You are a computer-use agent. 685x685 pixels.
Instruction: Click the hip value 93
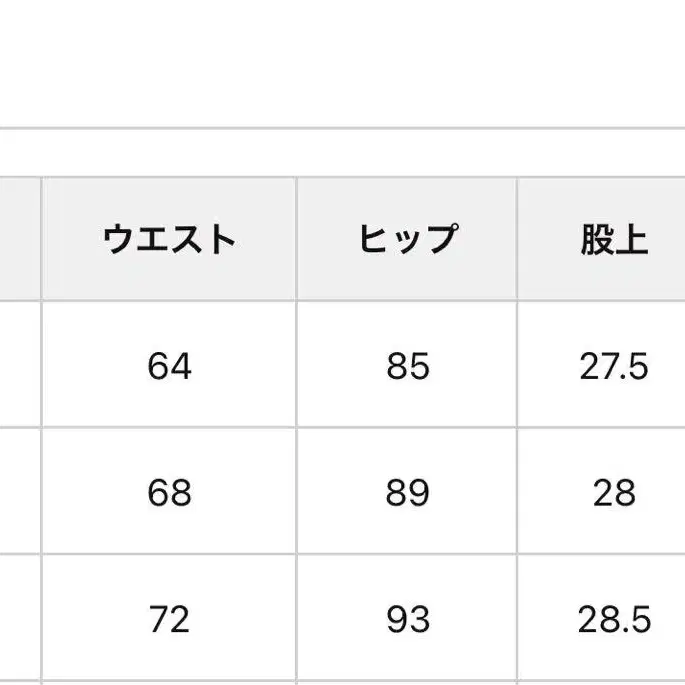pyautogui.click(x=407, y=620)
